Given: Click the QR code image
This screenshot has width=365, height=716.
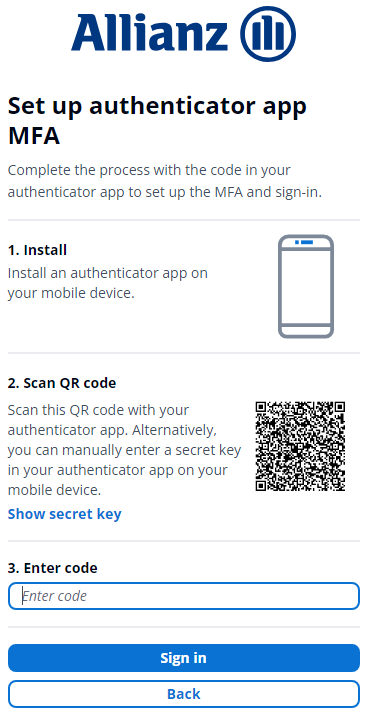Looking at the screenshot, I should coord(300,446).
